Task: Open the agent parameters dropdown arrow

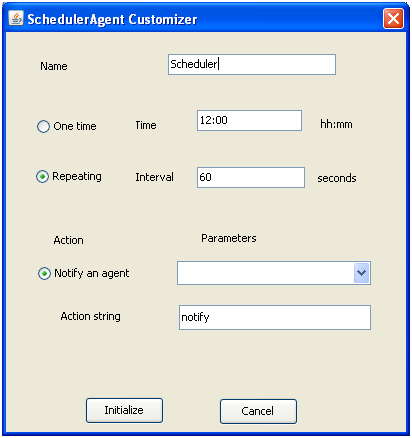Action: point(362,273)
